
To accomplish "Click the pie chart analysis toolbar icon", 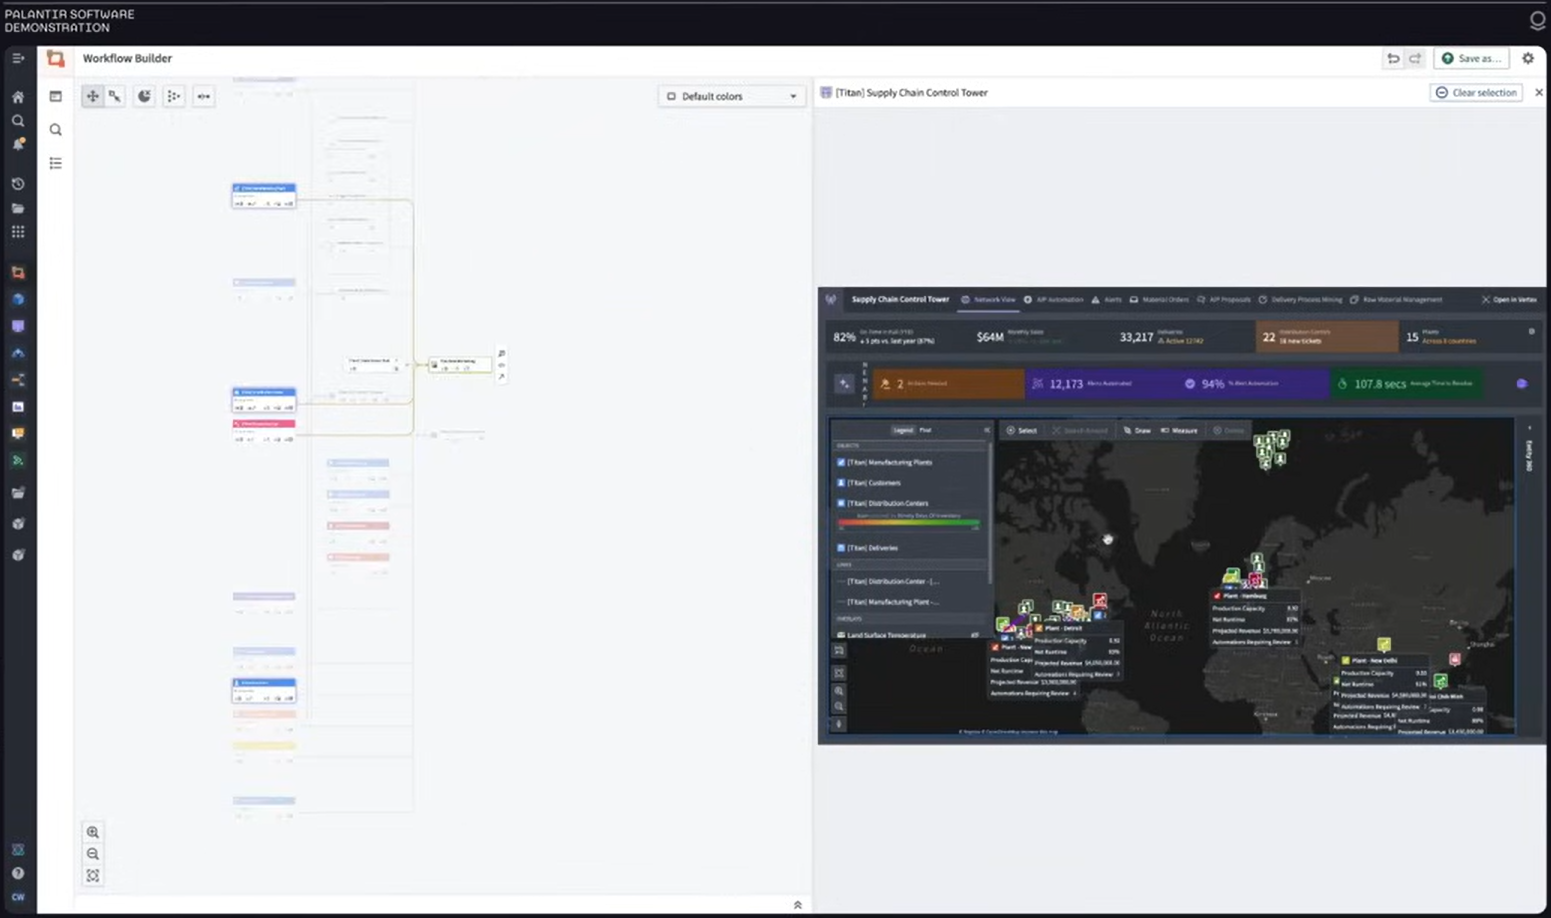I will pos(144,96).
